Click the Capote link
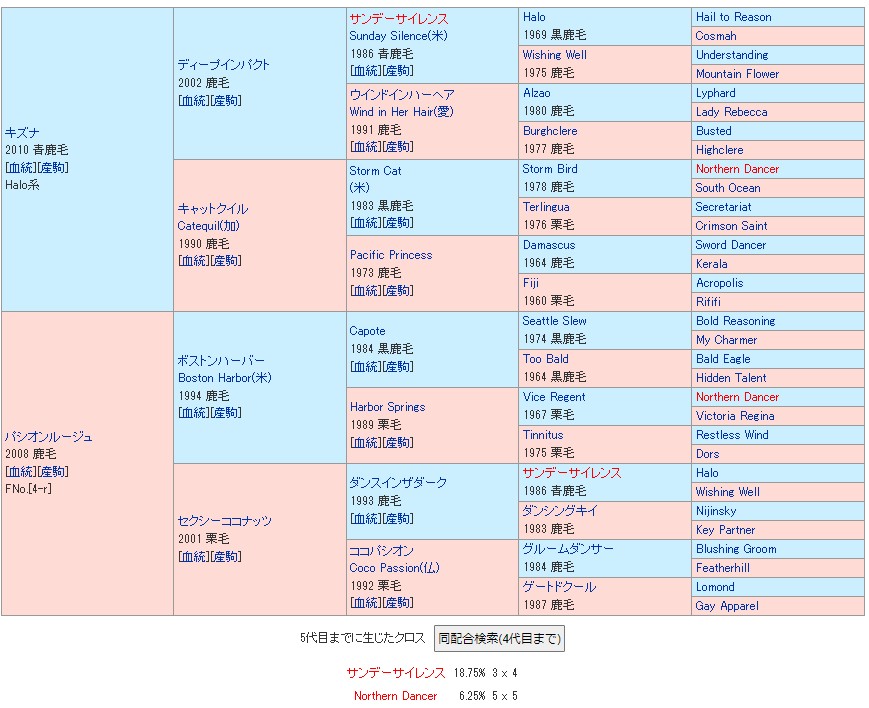 point(367,330)
